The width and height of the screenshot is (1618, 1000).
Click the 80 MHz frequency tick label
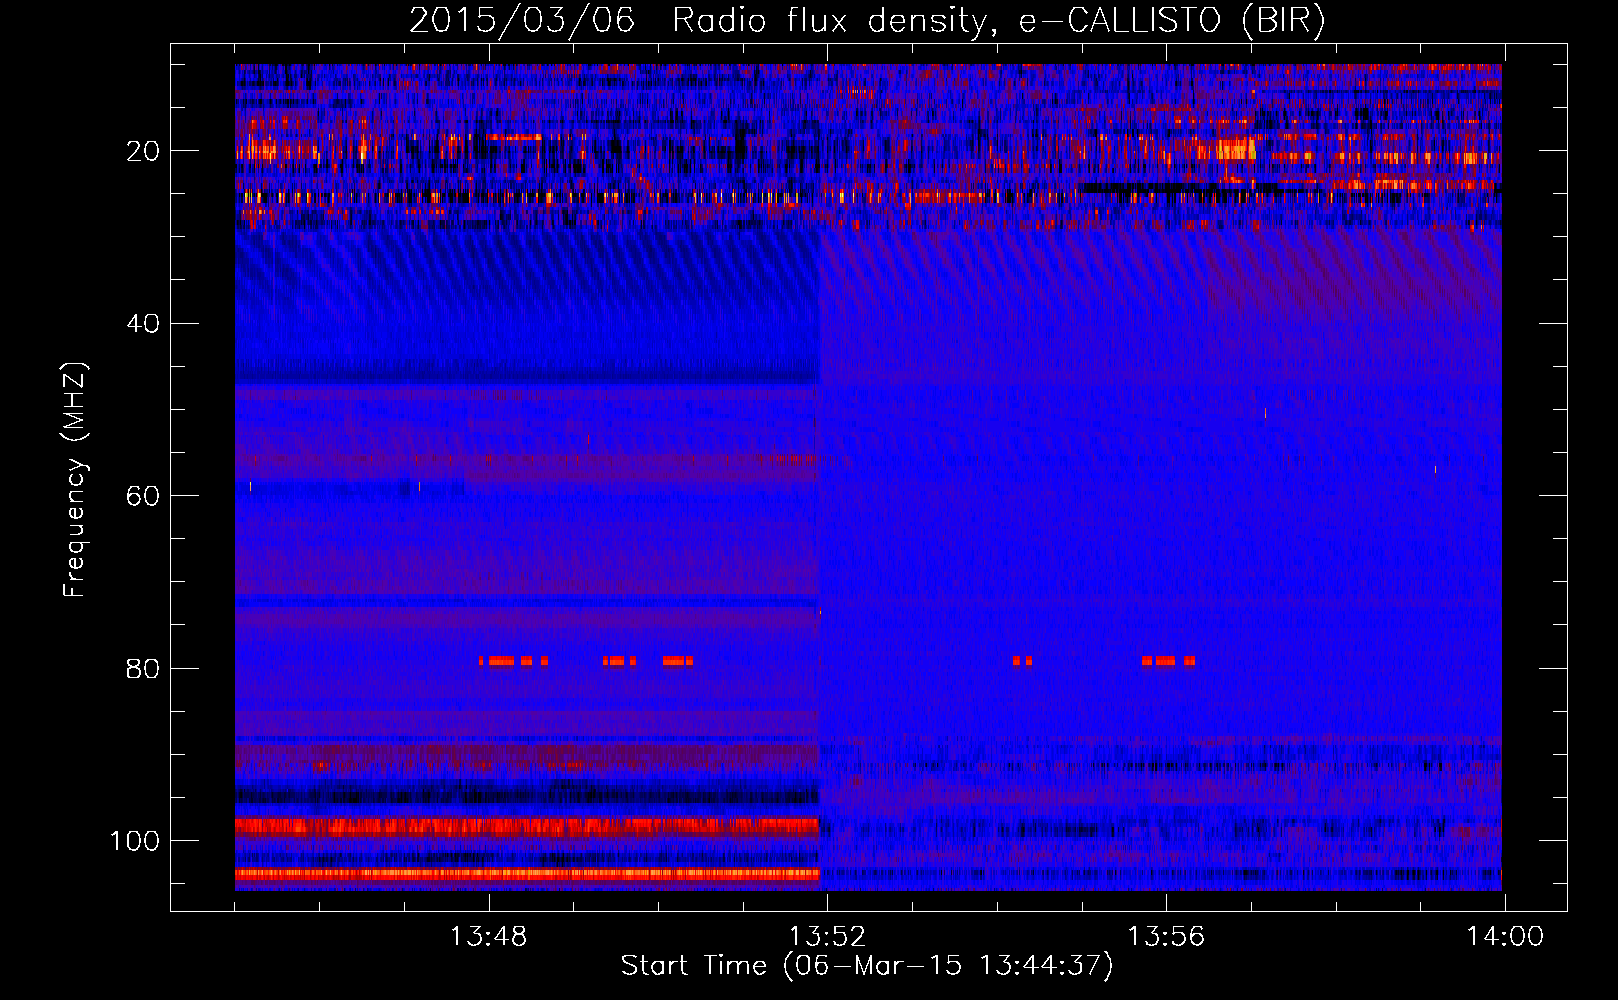(143, 668)
